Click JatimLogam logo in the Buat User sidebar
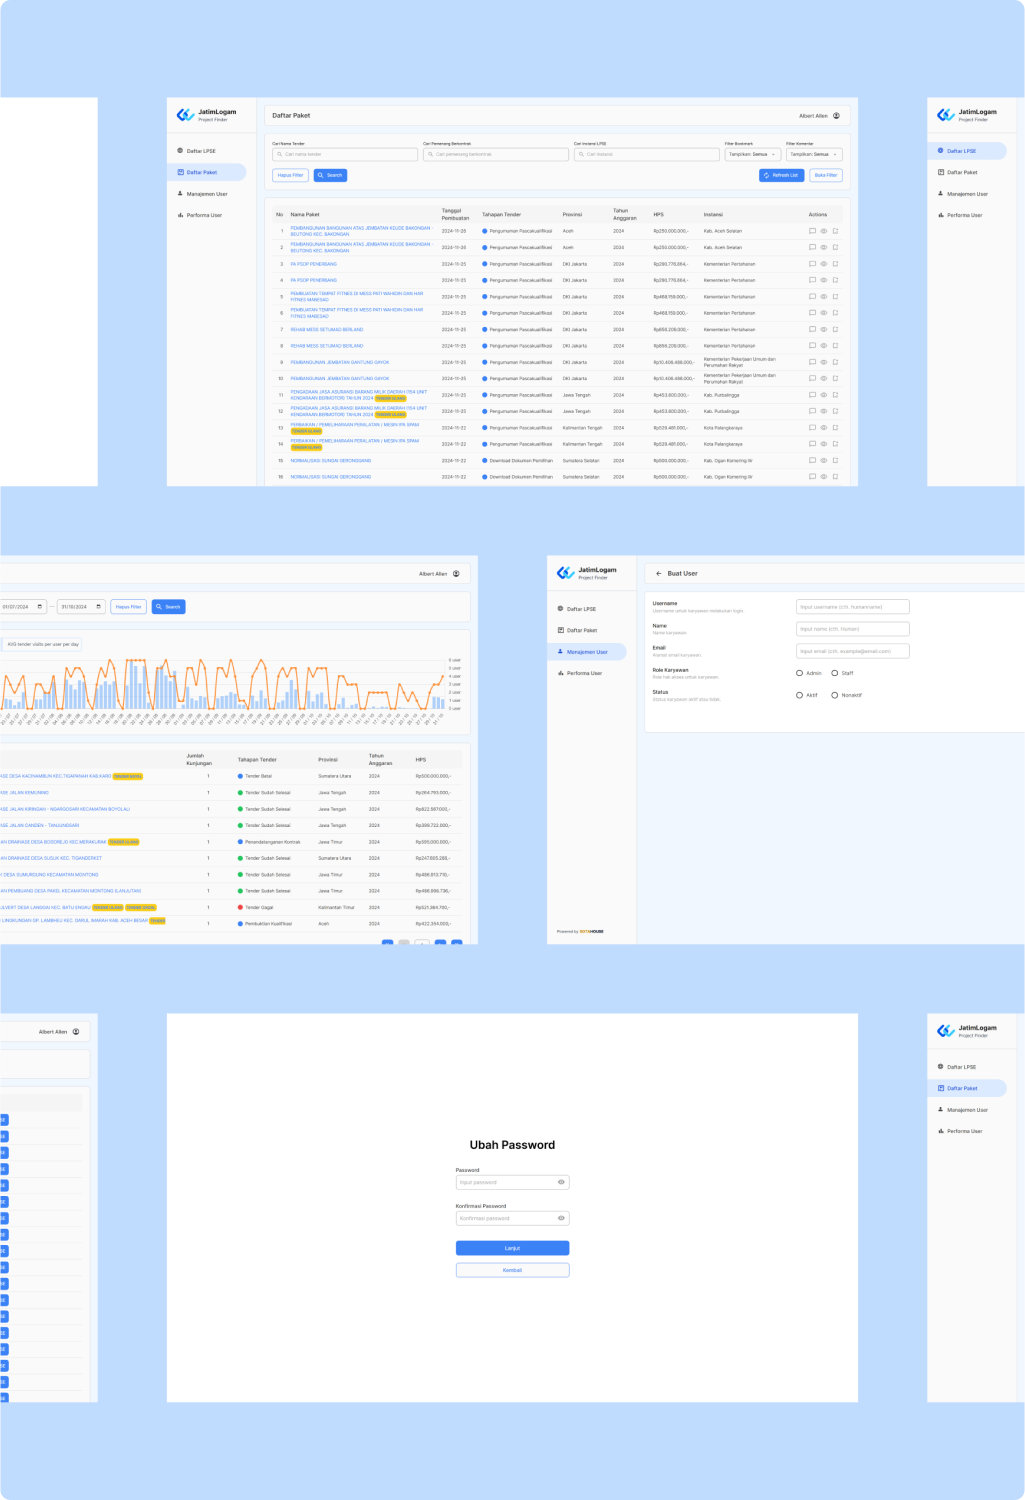The height and width of the screenshot is (1500, 1025). point(566,573)
